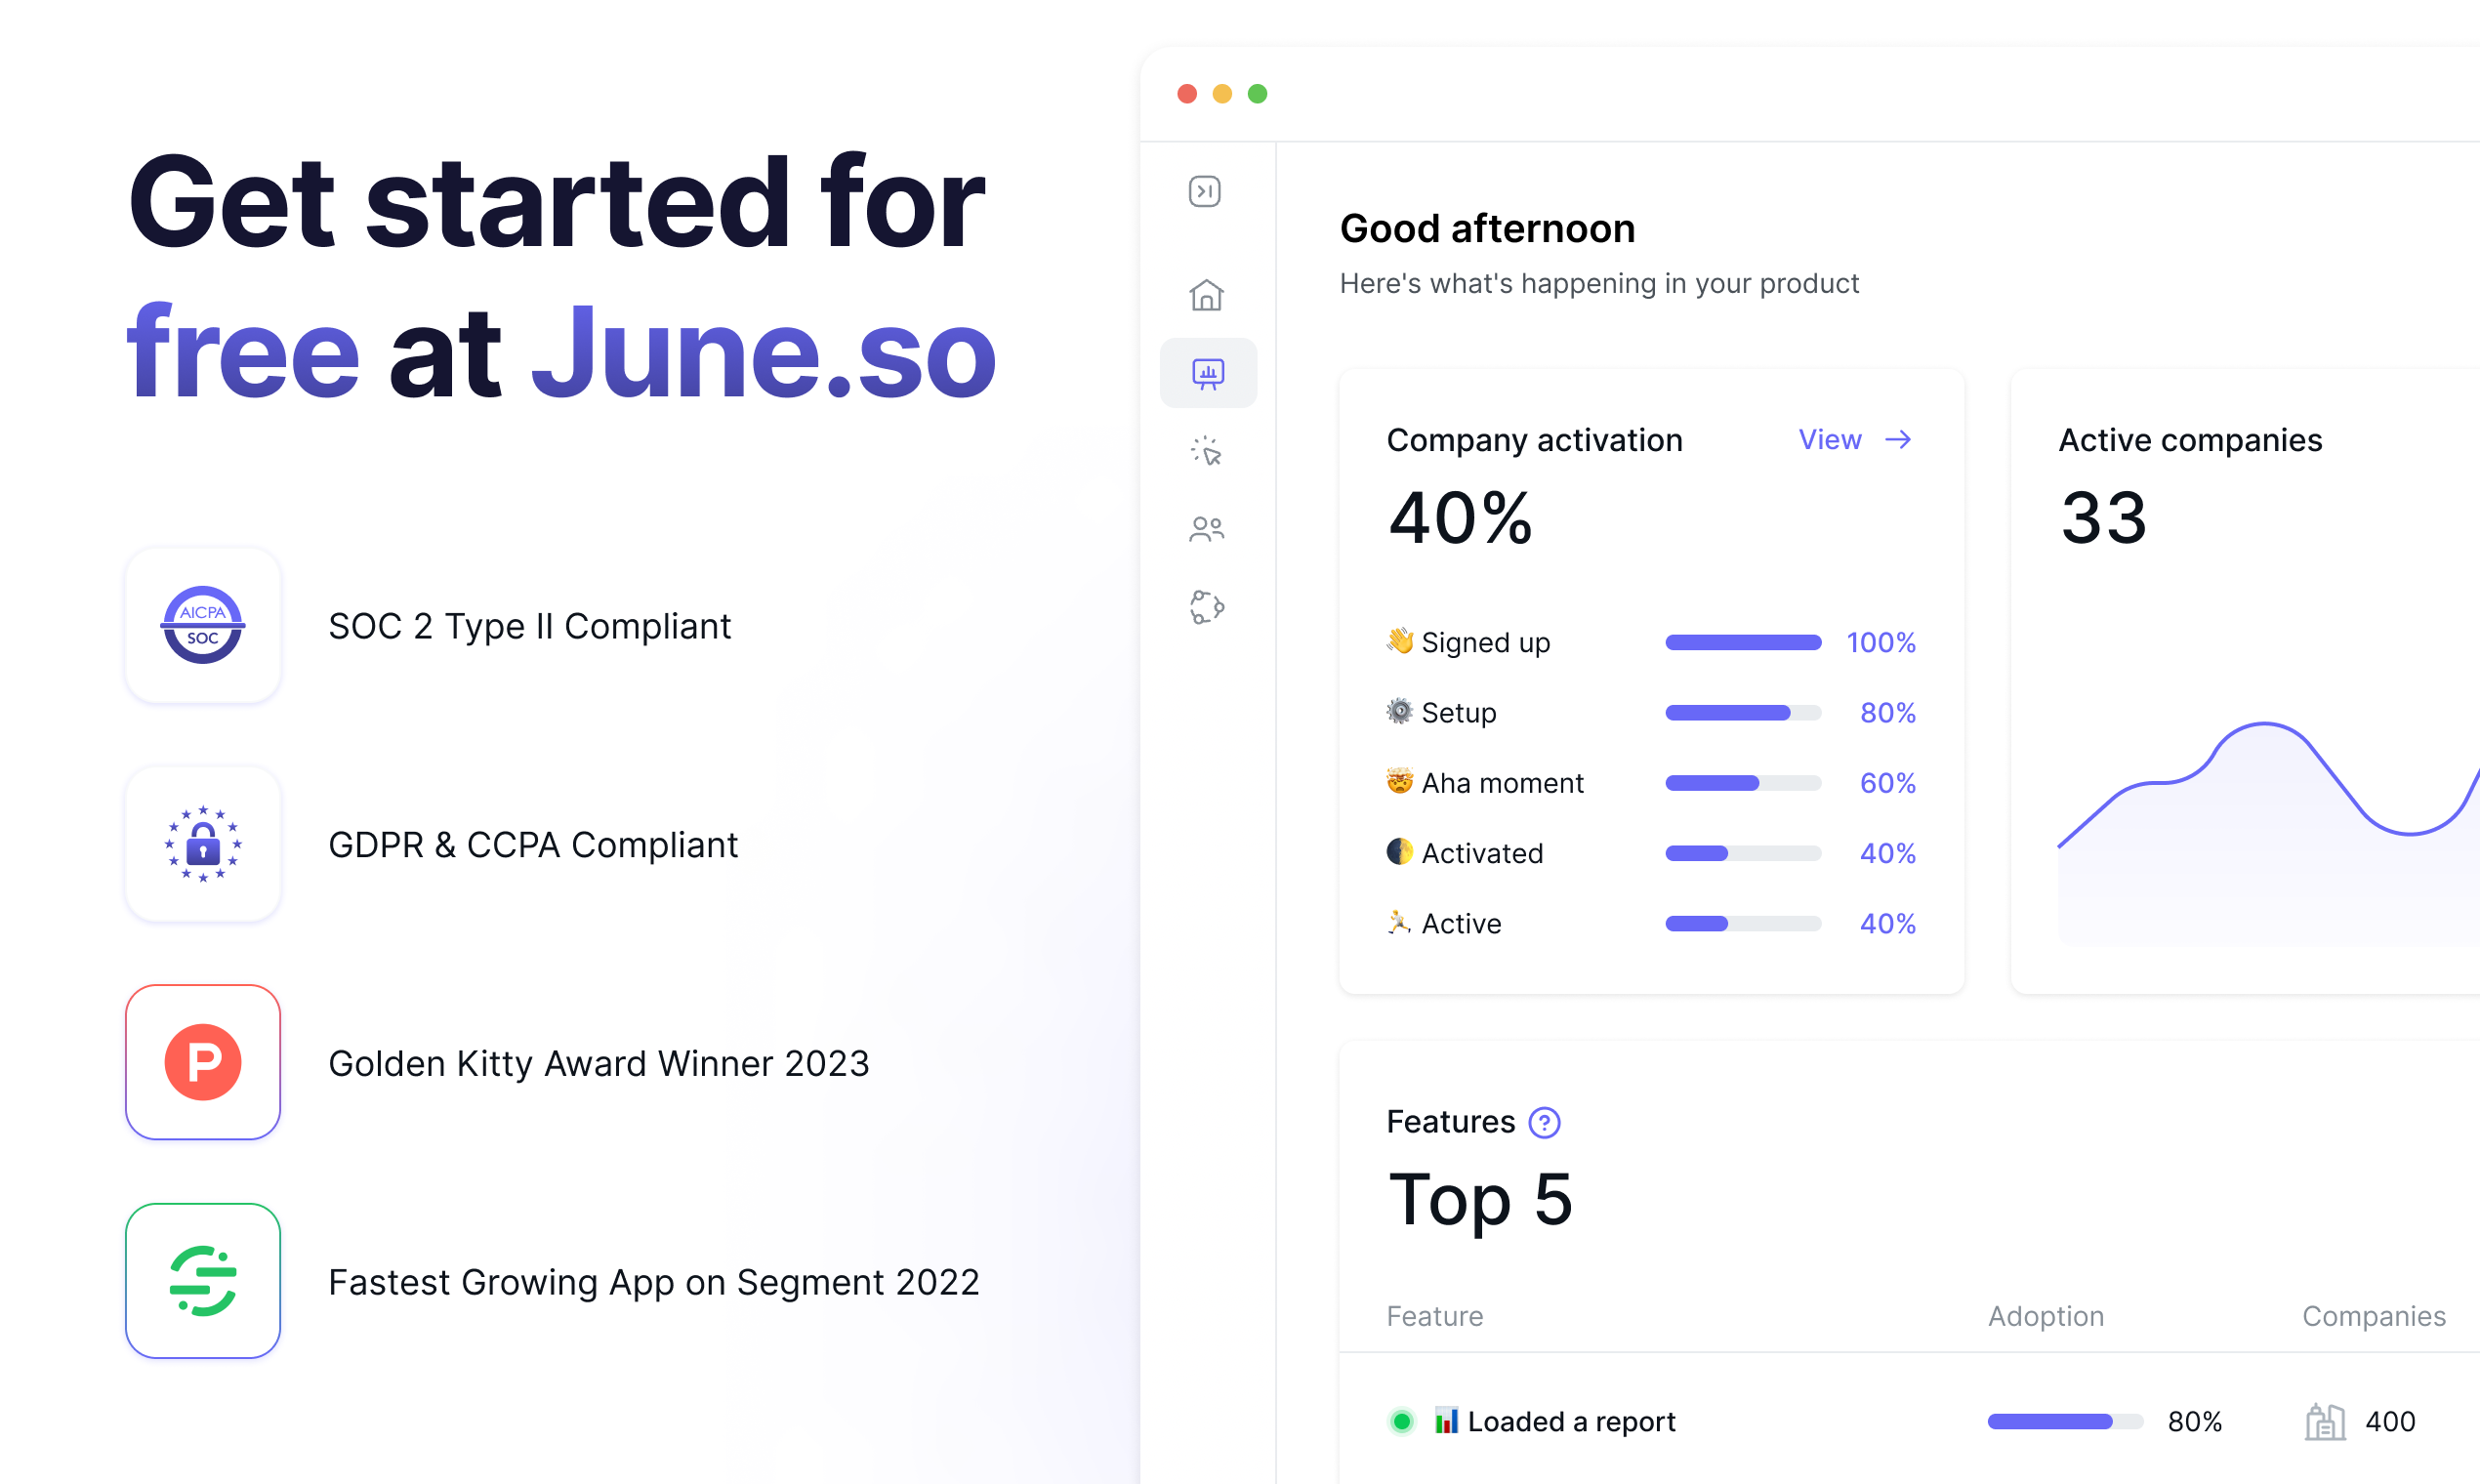This screenshot has width=2480, height=1484.
Task: Click the Company activation 40% value
Action: [1461, 518]
